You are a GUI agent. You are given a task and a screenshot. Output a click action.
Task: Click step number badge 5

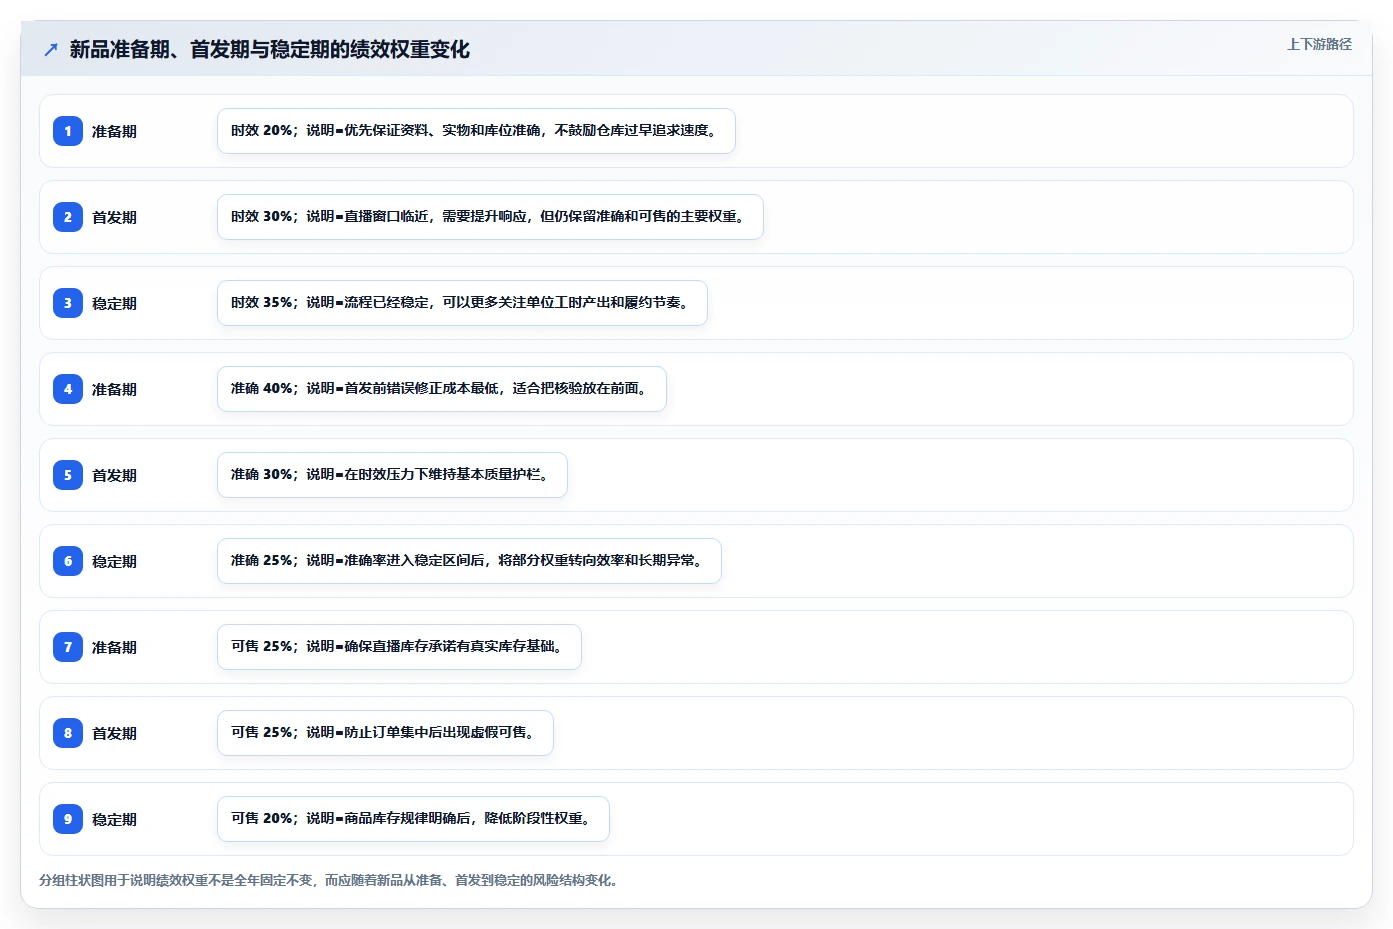click(x=68, y=475)
